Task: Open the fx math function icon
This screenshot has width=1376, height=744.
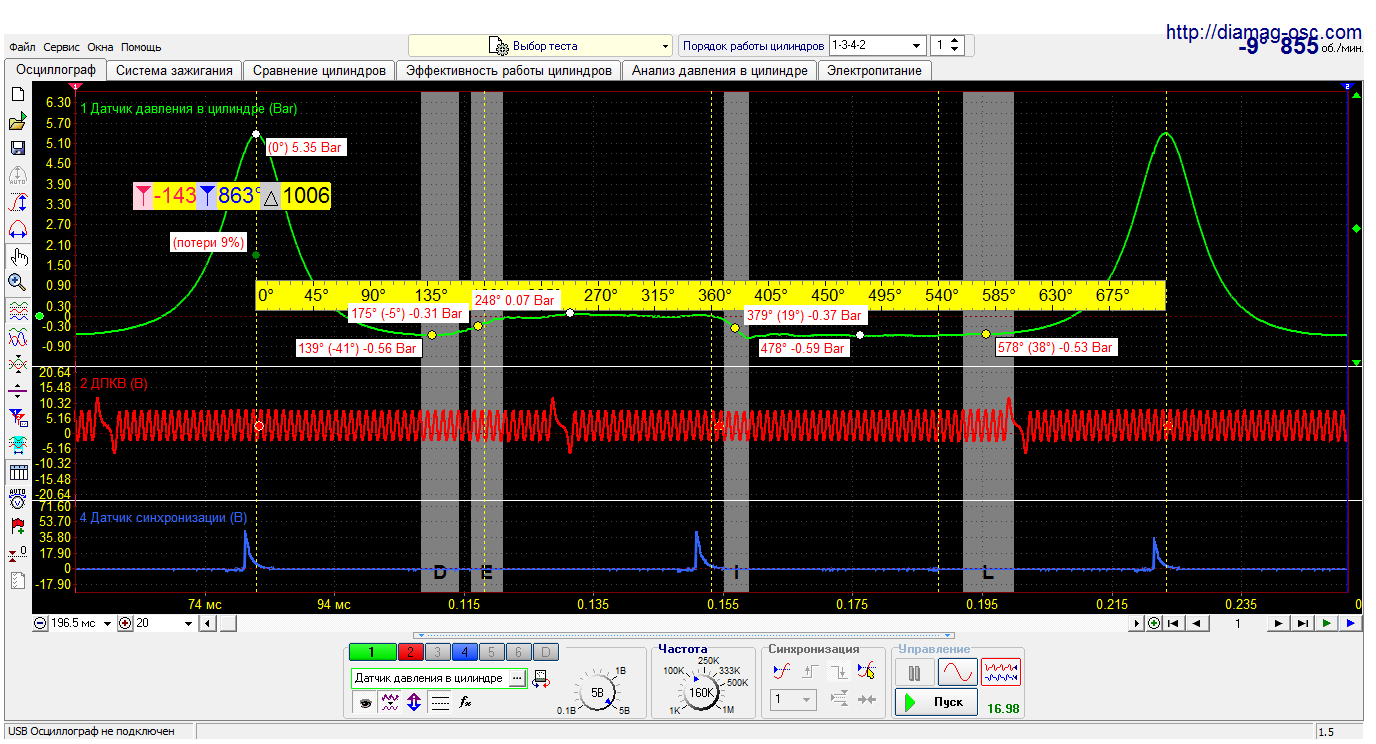Action: (x=465, y=703)
